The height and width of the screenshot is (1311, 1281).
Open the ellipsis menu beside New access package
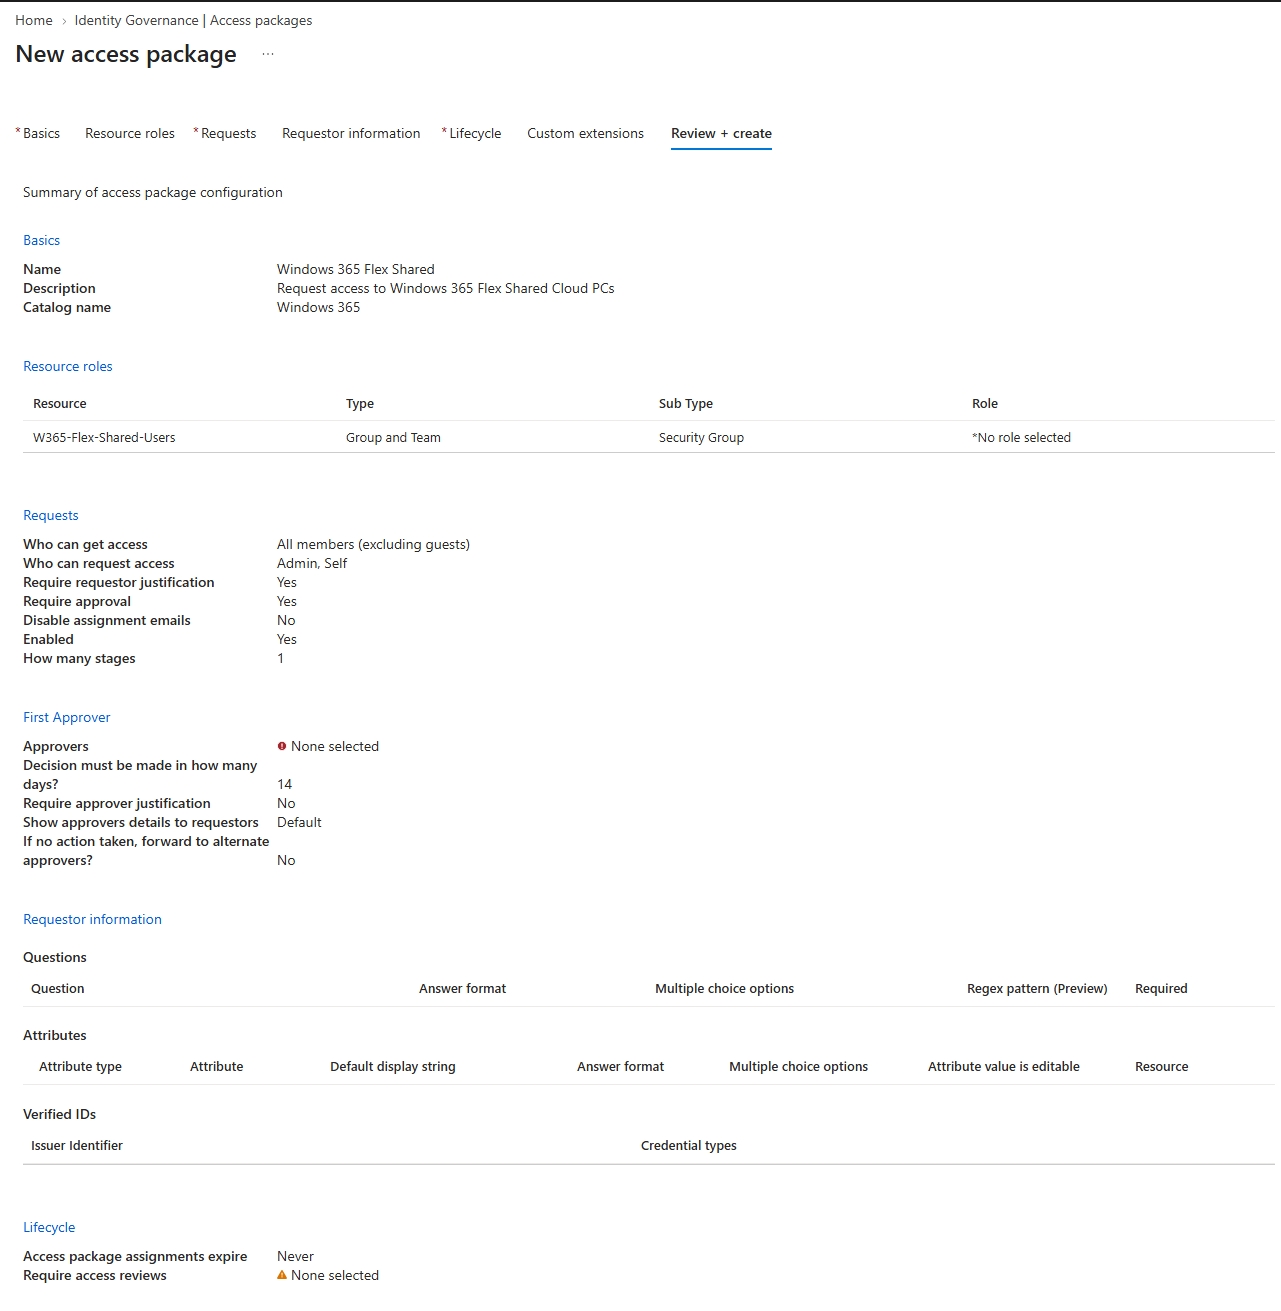point(268,54)
